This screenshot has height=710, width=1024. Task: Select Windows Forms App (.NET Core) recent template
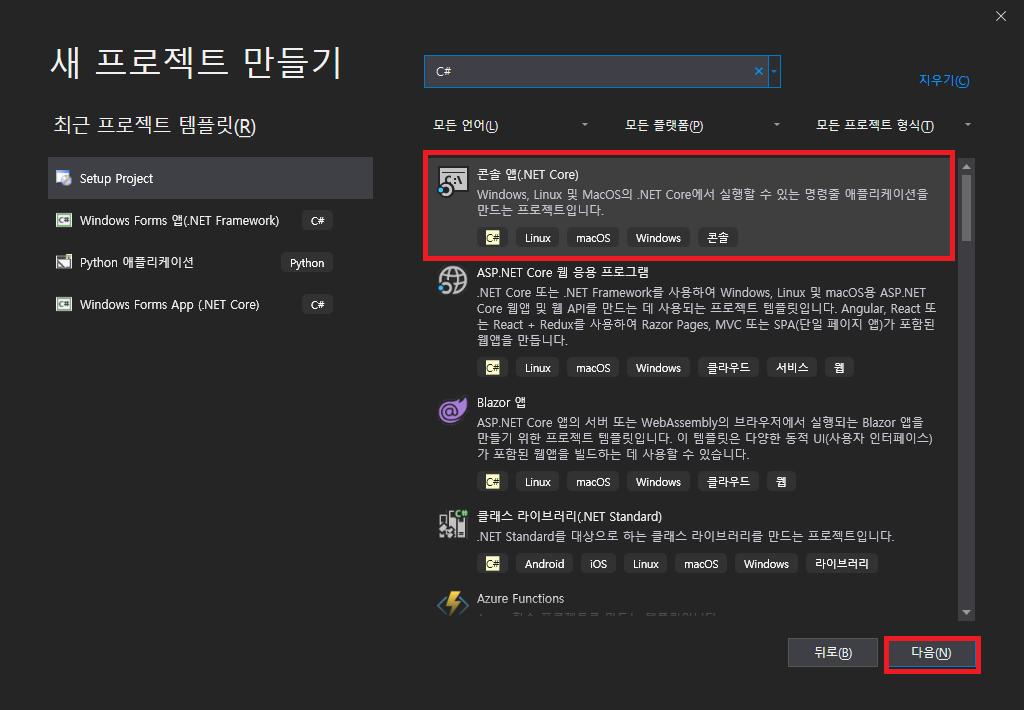(x=210, y=304)
